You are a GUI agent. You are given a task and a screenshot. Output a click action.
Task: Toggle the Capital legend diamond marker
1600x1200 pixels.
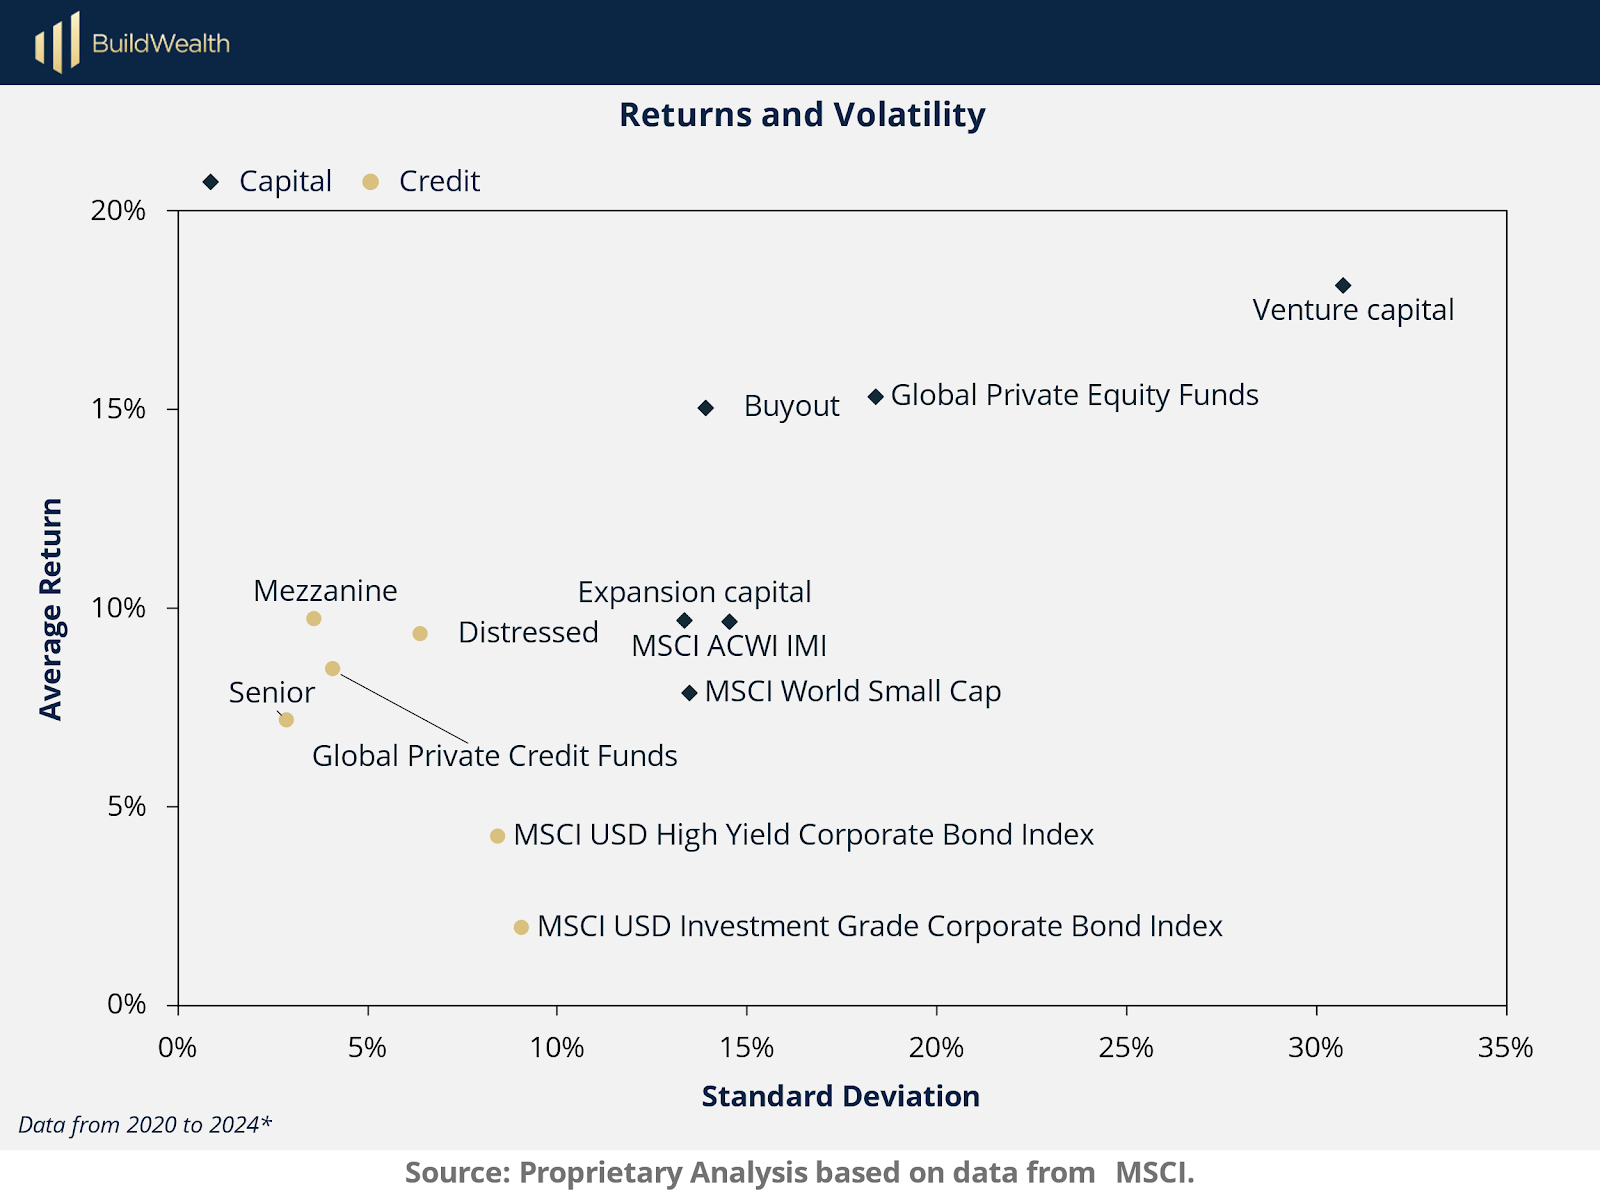tap(211, 182)
